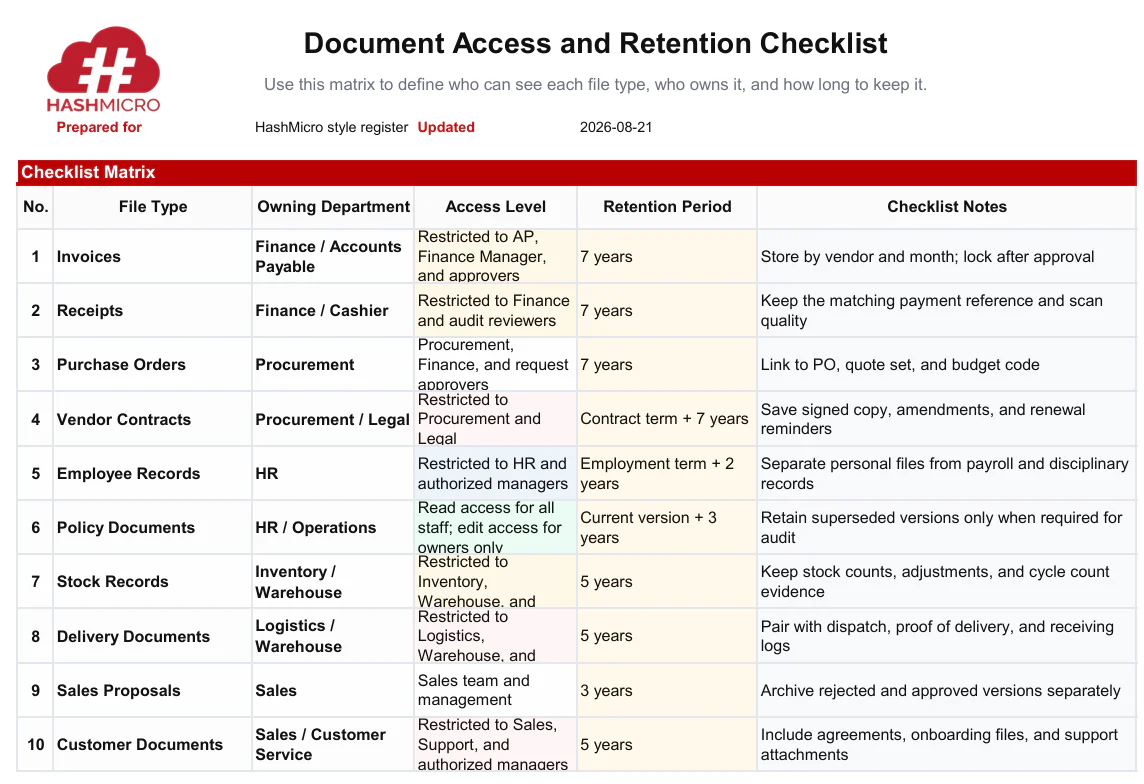Click the 'Checklist Matrix' red header bar
The height and width of the screenshot is (784, 1144).
576,172
